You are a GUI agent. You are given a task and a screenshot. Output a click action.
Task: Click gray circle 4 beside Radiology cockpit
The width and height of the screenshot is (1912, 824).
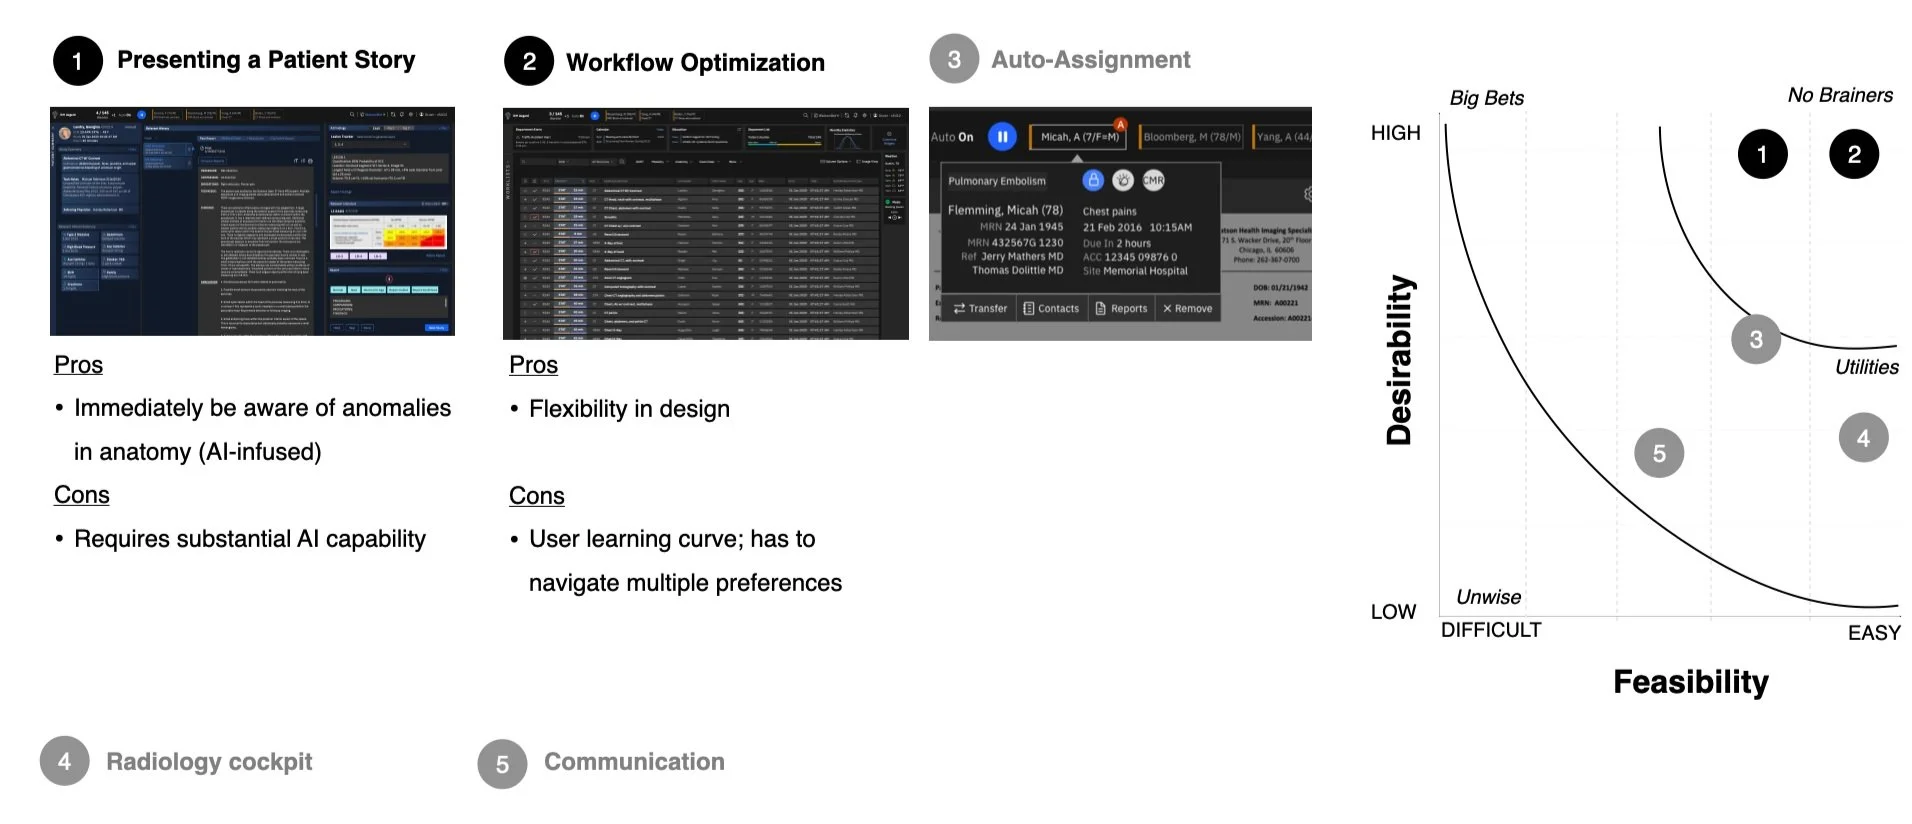pos(64,762)
